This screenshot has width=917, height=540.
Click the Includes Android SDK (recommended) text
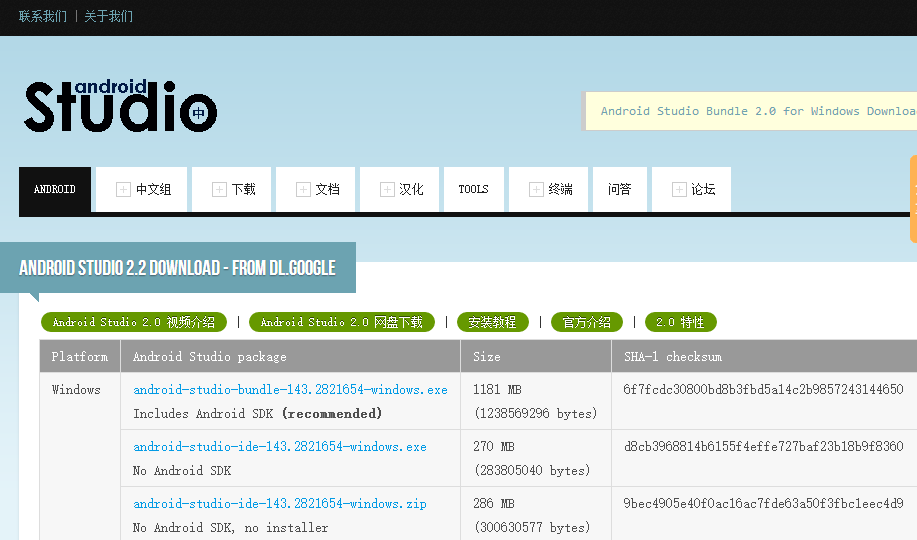click(257, 414)
